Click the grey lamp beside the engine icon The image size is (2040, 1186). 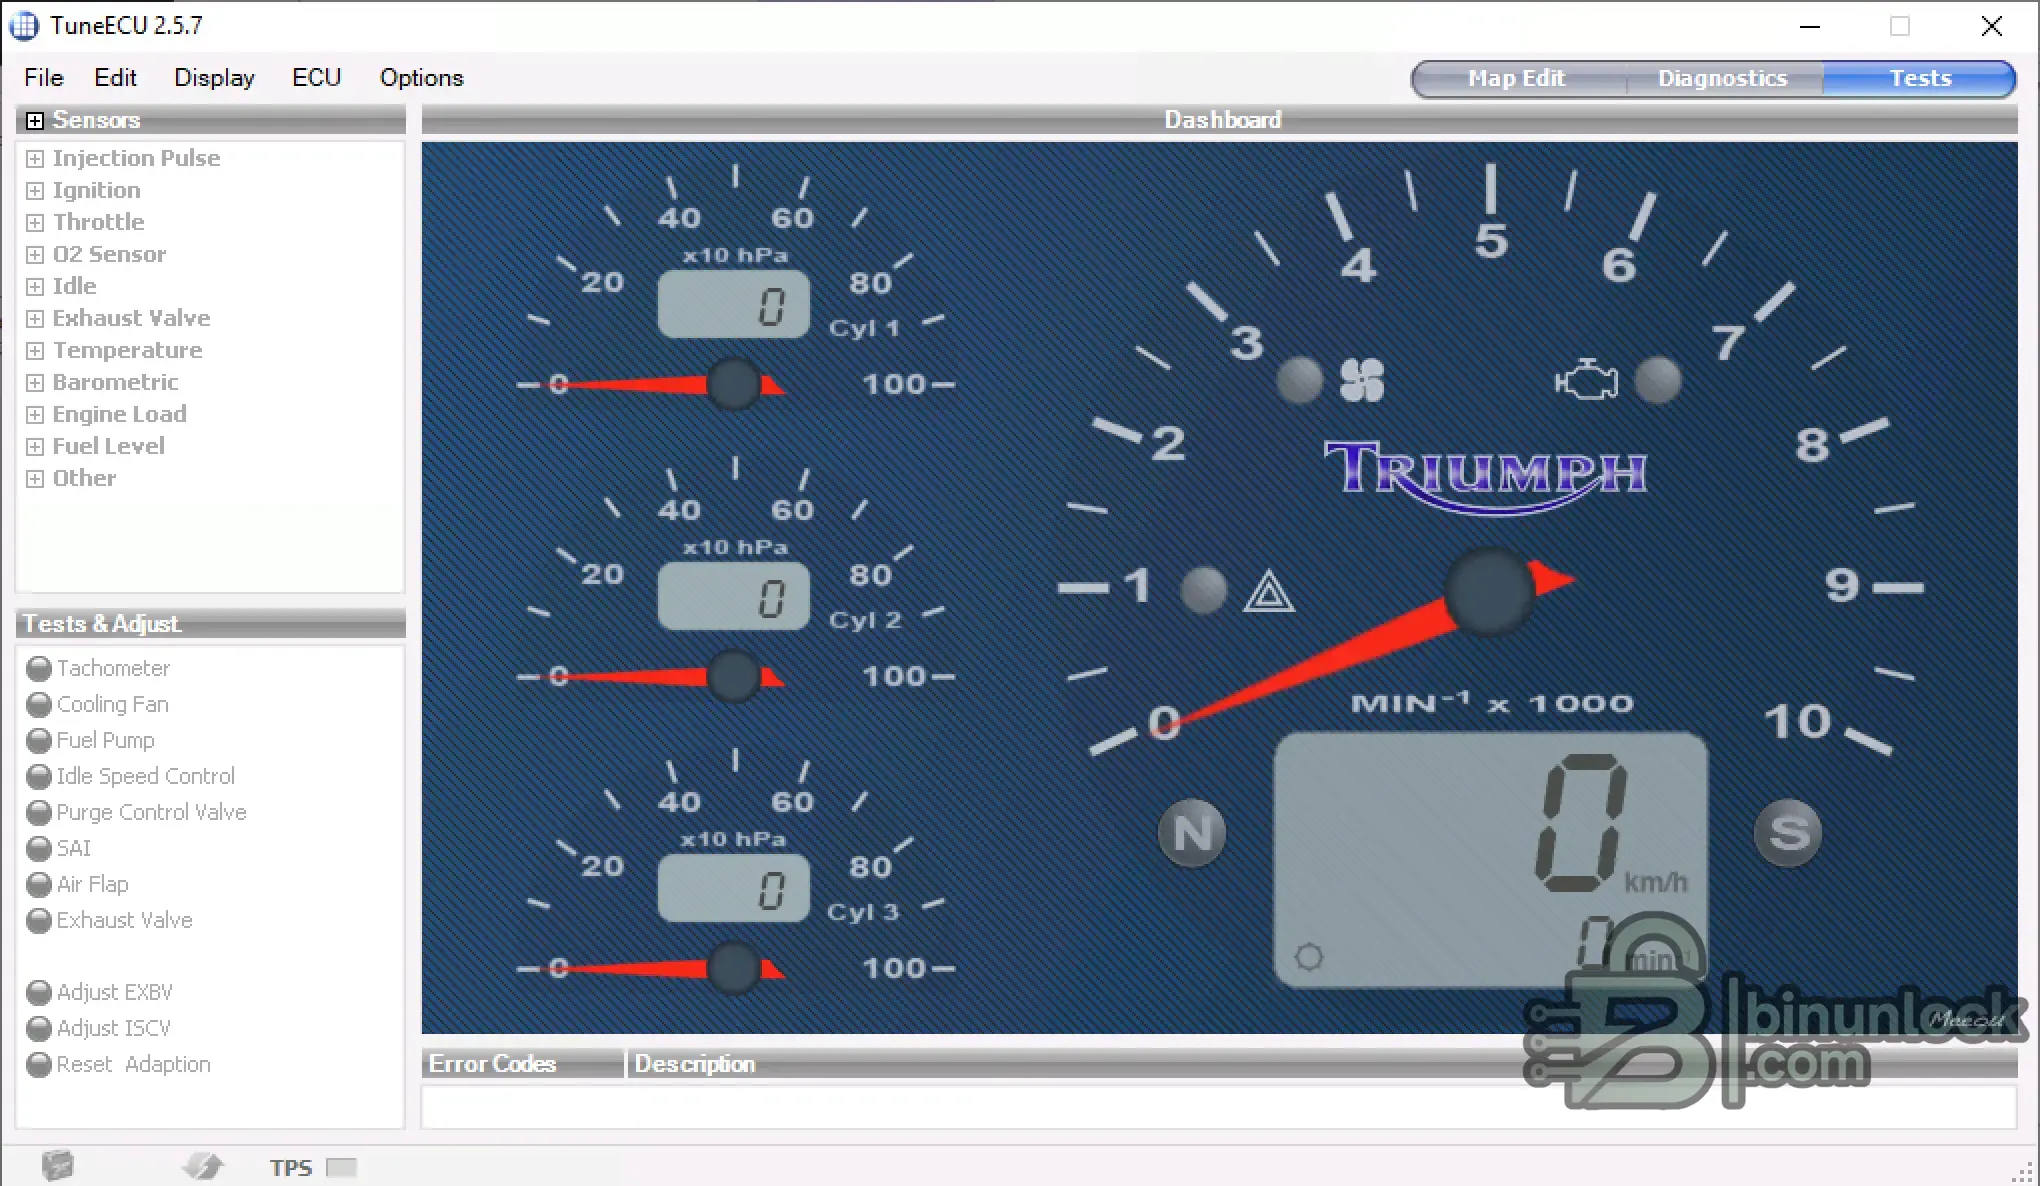[1658, 380]
